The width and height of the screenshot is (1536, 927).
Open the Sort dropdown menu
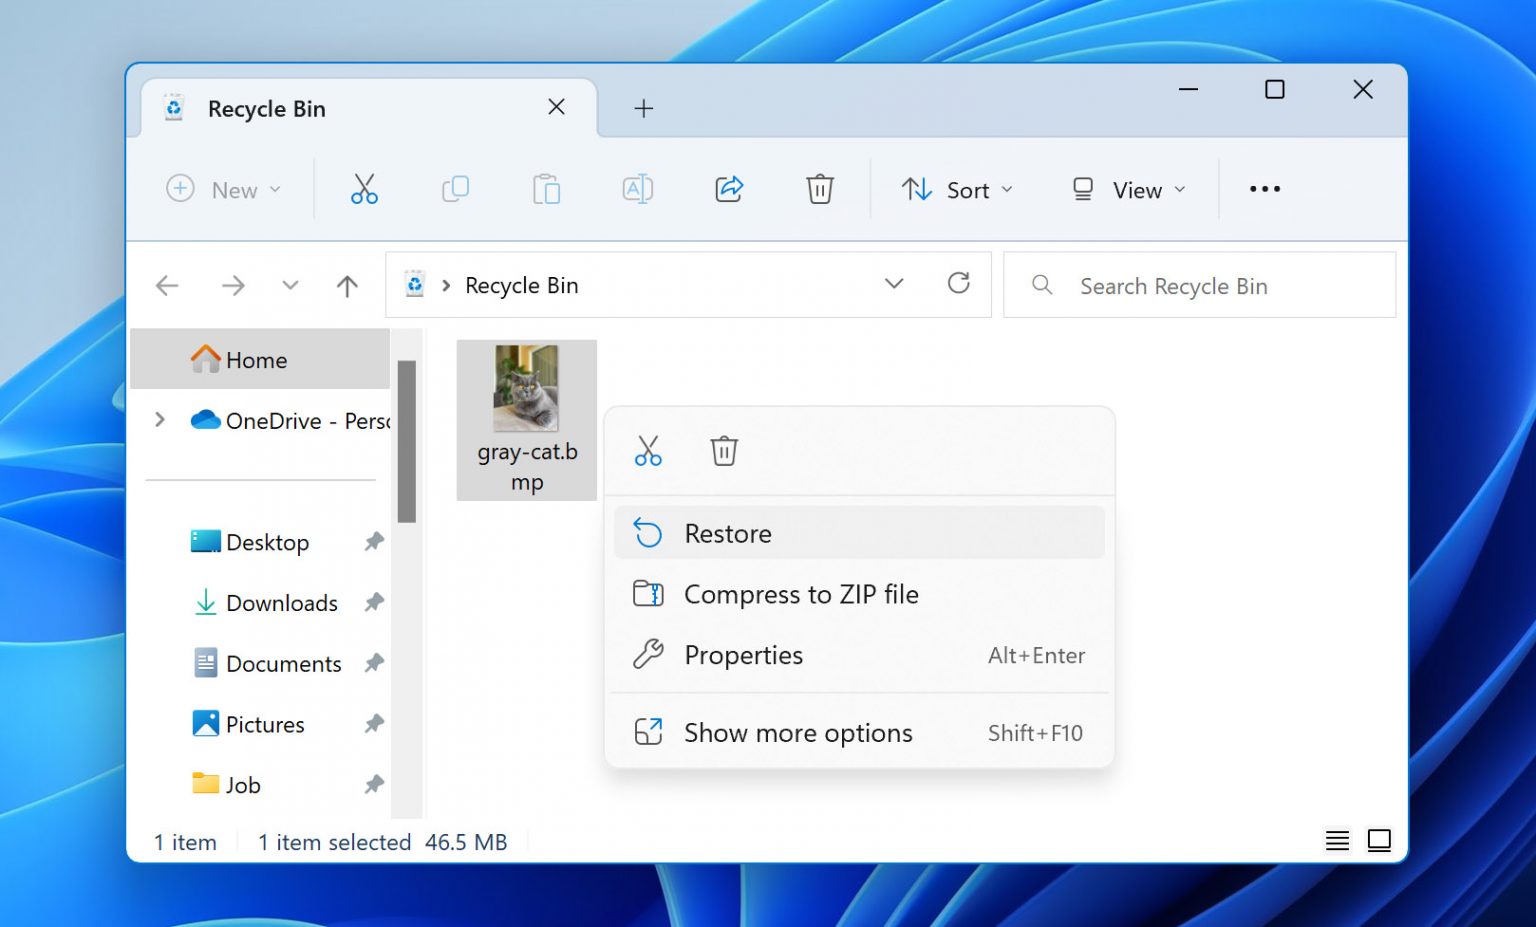click(957, 190)
